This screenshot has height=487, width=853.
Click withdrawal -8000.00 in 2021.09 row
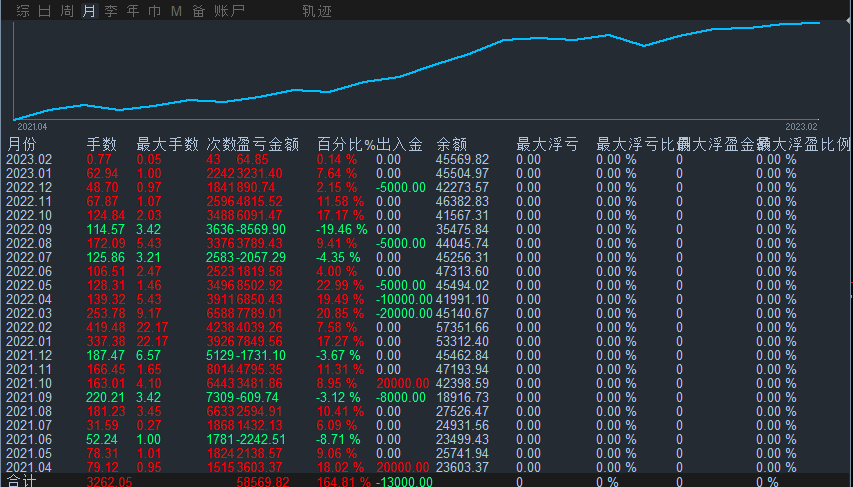[x=401, y=398]
